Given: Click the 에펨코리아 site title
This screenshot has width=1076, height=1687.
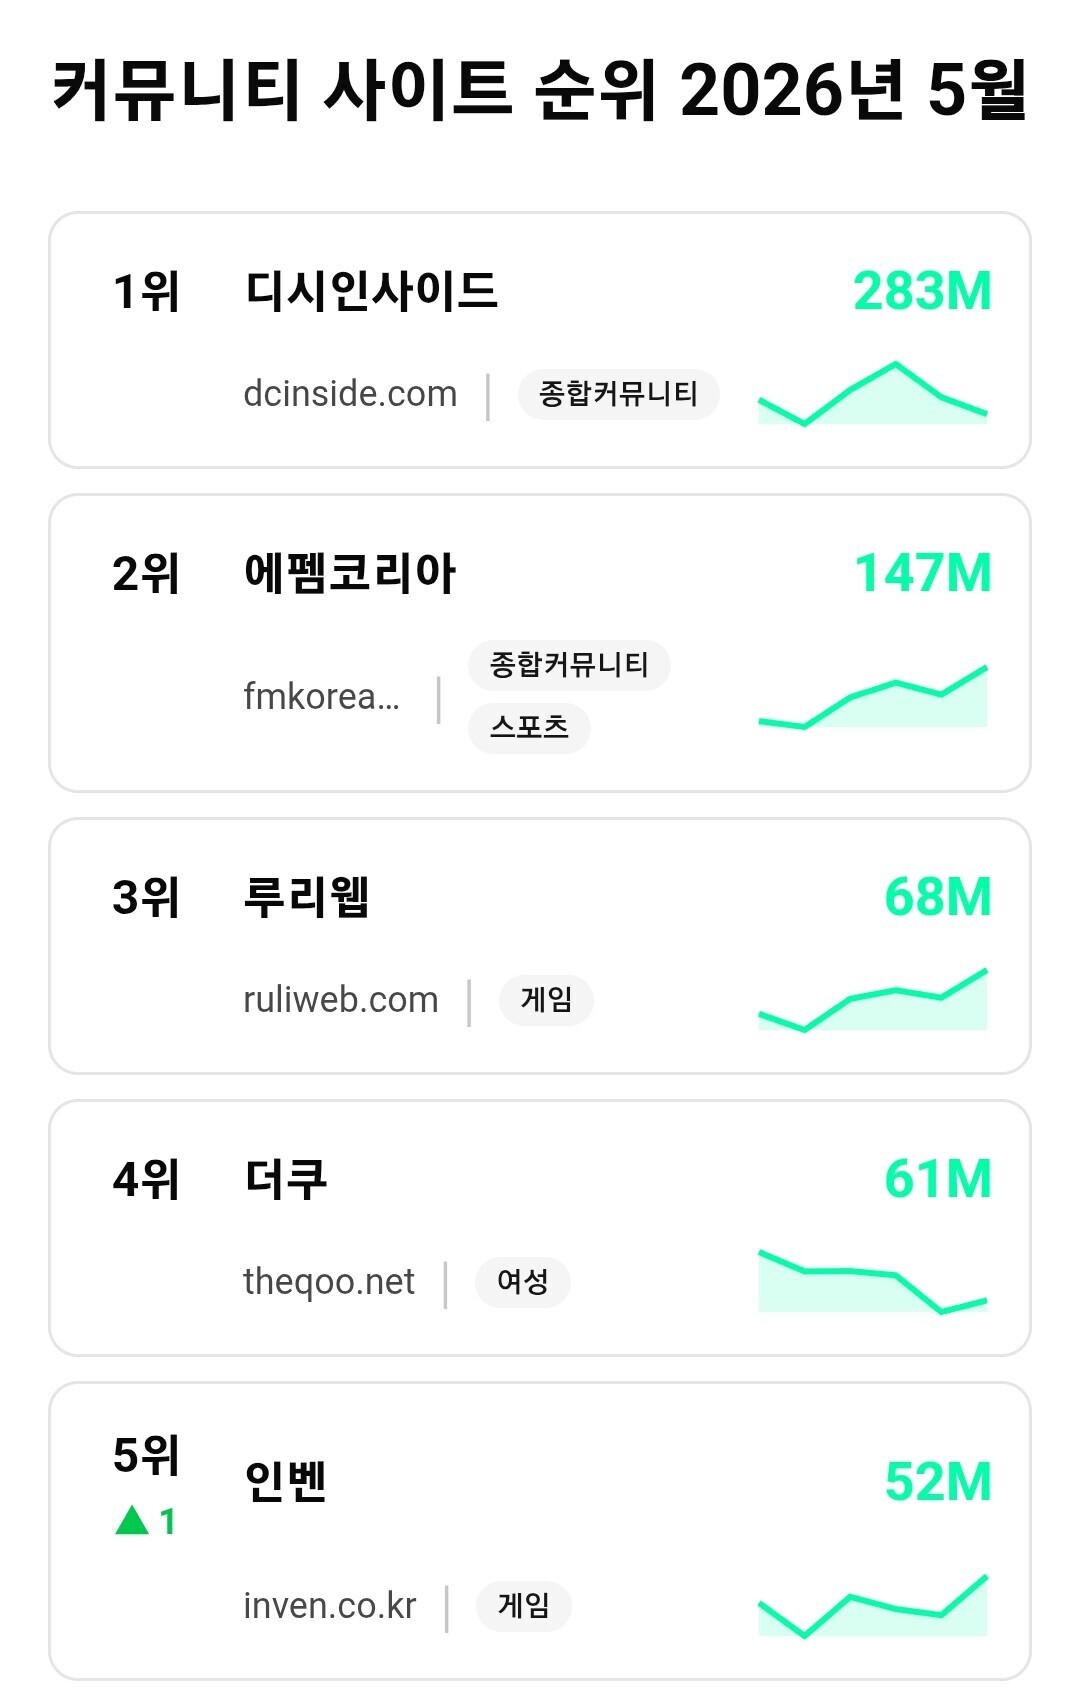Looking at the screenshot, I should (x=350, y=574).
